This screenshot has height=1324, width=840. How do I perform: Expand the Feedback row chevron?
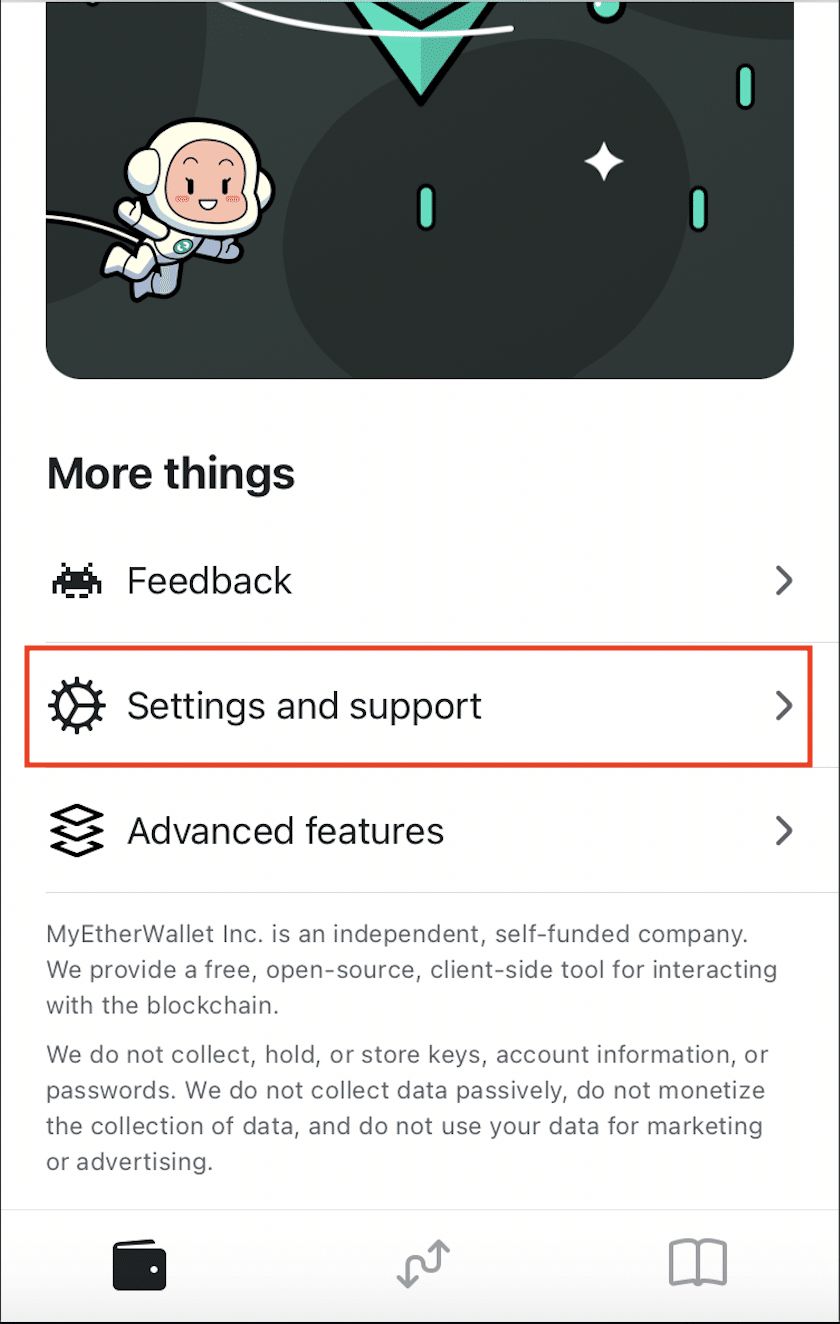point(785,581)
